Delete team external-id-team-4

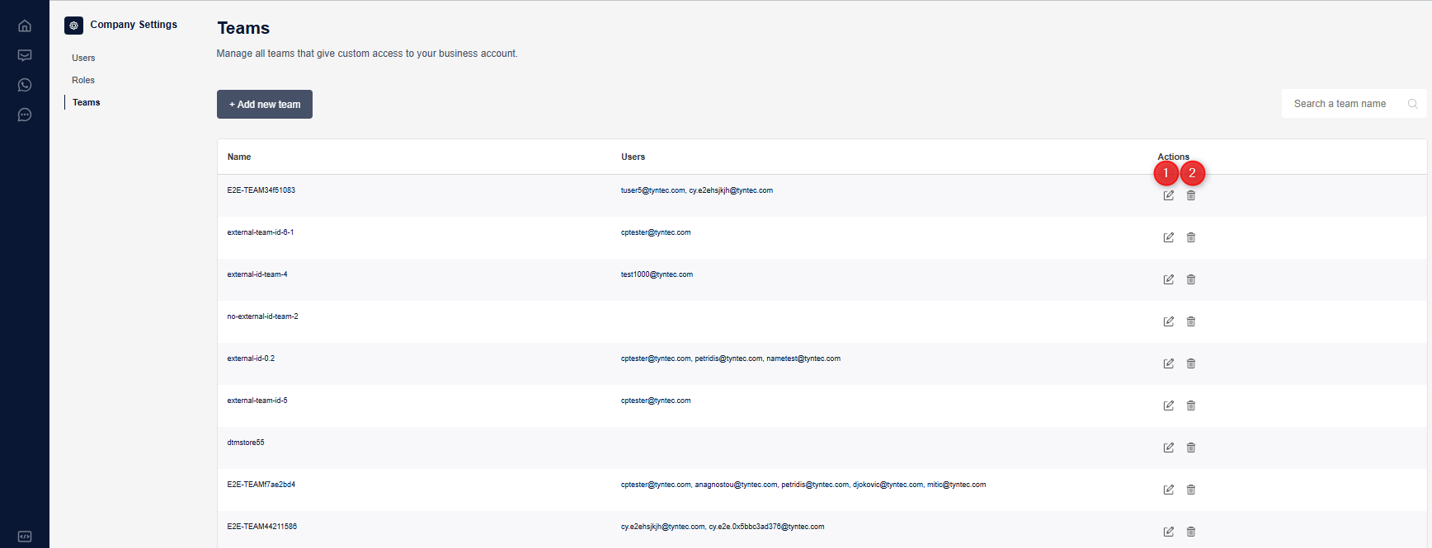point(1191,279)
